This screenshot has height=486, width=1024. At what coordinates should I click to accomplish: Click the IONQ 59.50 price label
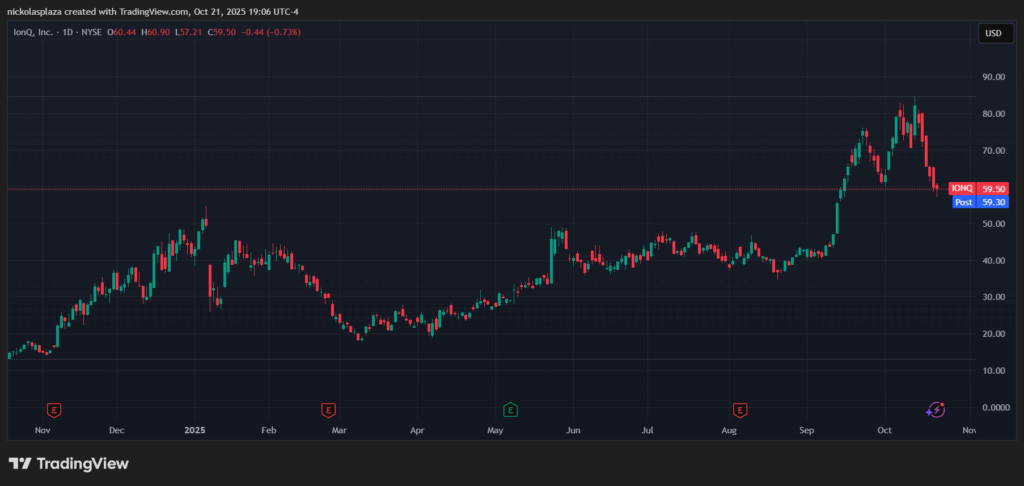click(978, 188)
